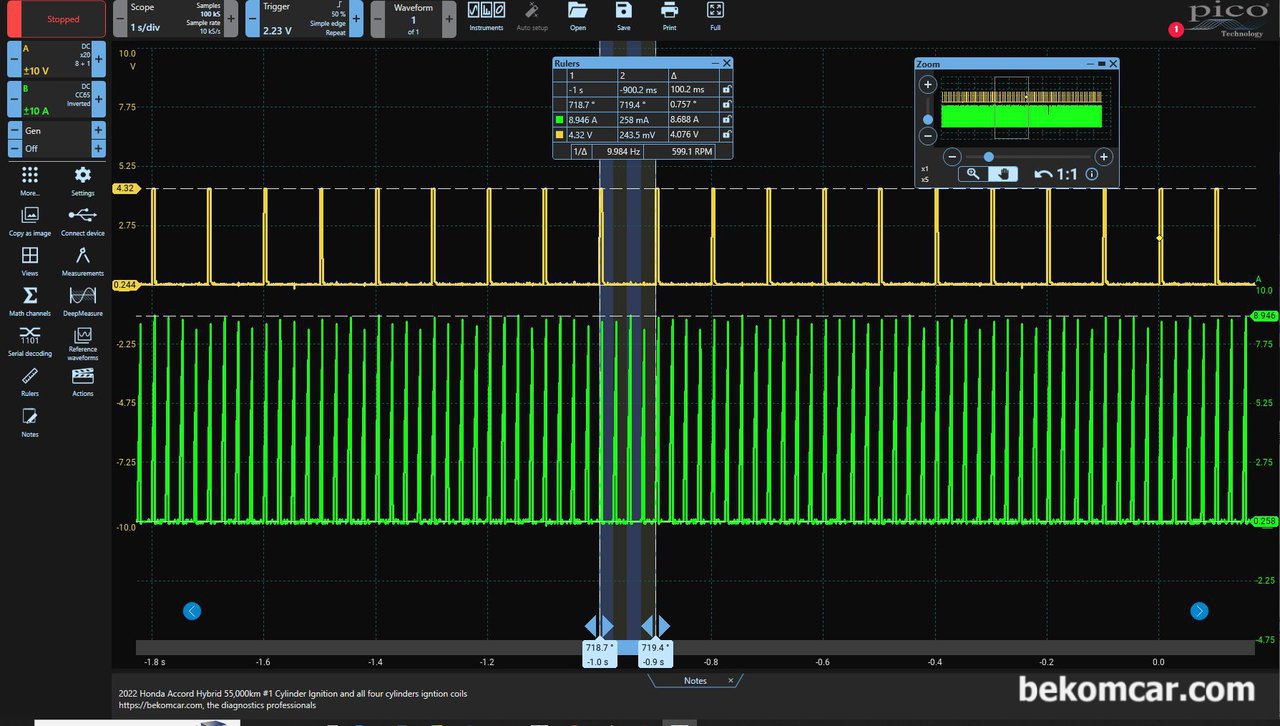Open DeepMeasure tool

click(83, 300)
